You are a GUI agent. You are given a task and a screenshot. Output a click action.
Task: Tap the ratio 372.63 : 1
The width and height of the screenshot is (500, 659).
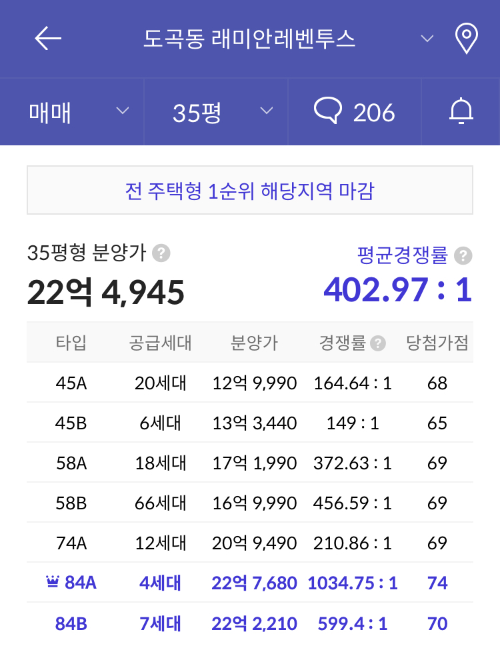click(x=353, y=463)
